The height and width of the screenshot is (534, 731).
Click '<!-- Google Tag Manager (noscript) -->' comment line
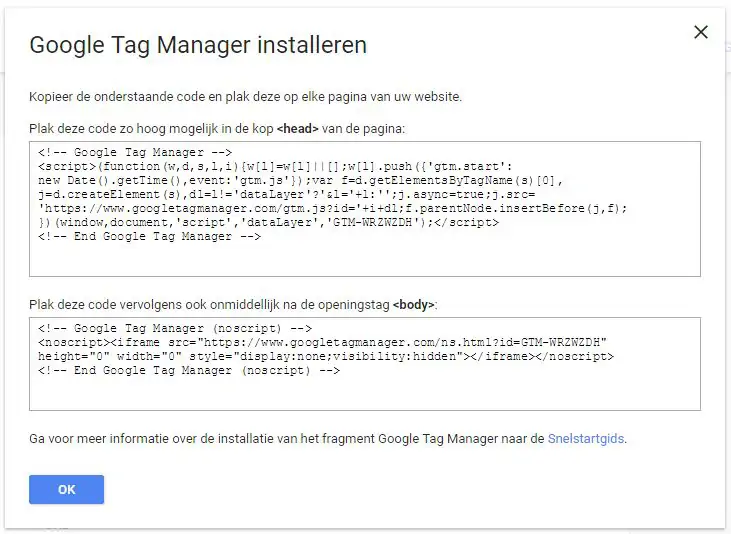175,328
